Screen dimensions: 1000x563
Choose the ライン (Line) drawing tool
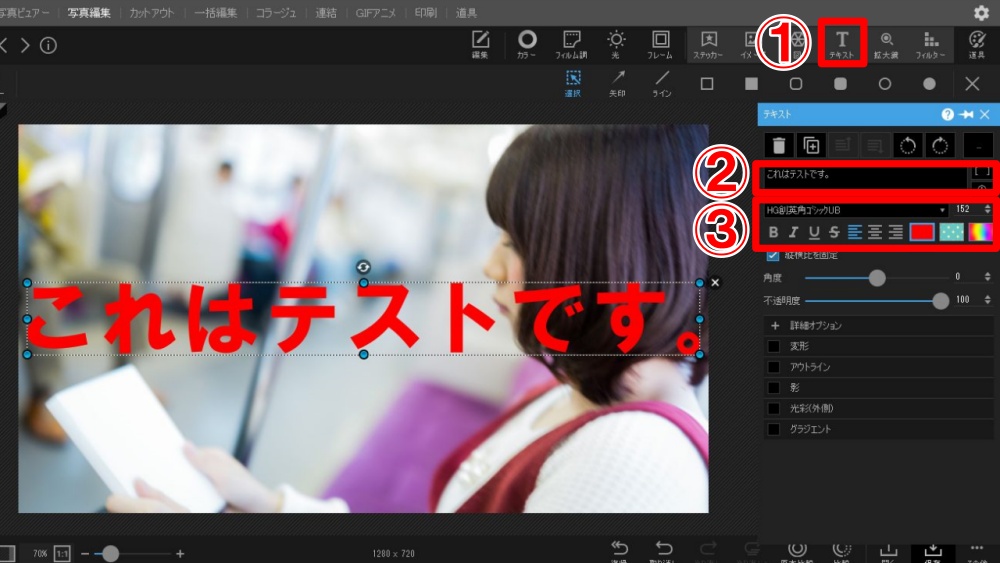662,84
